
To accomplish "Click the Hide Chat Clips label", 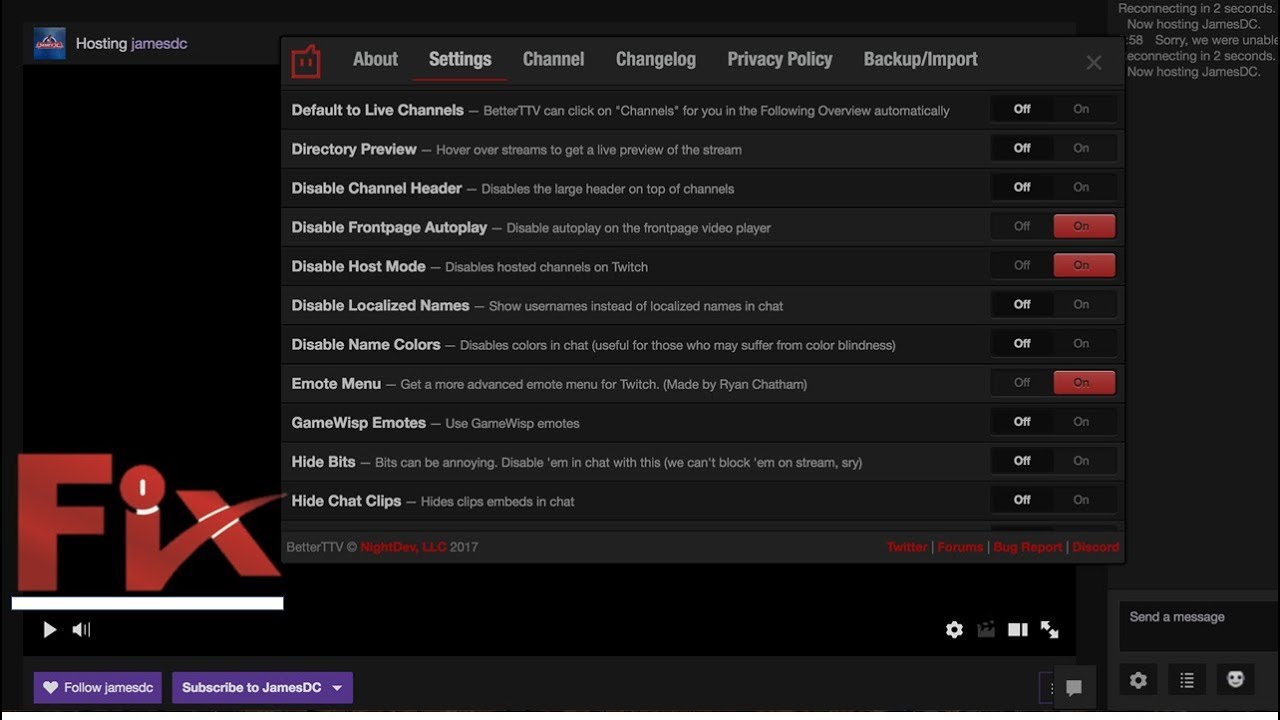I will coord(346,501).
